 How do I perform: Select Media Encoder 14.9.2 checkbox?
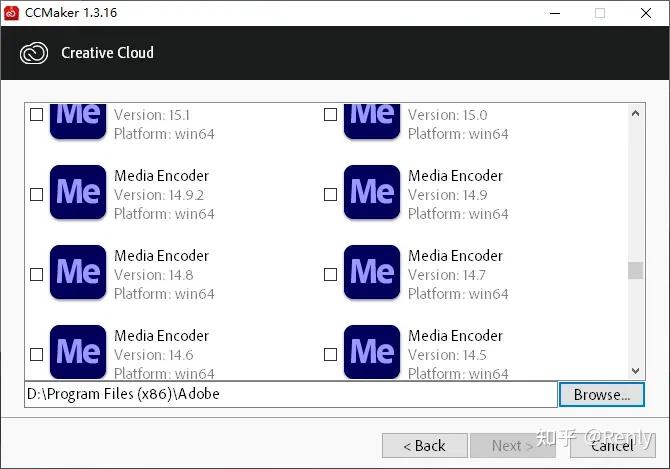point(37,194)
